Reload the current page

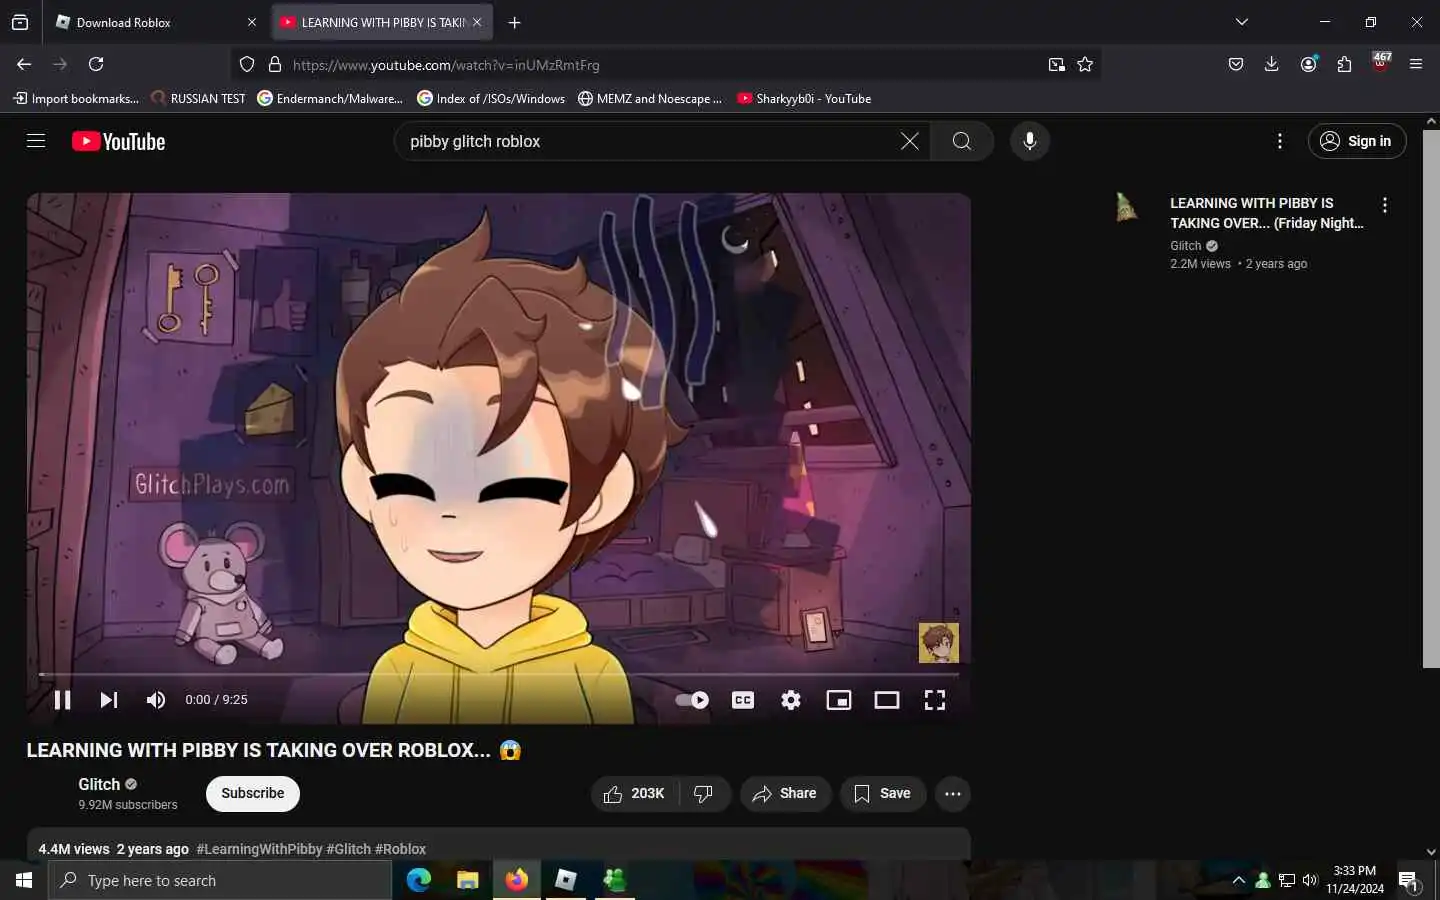[x=96, y=64]
